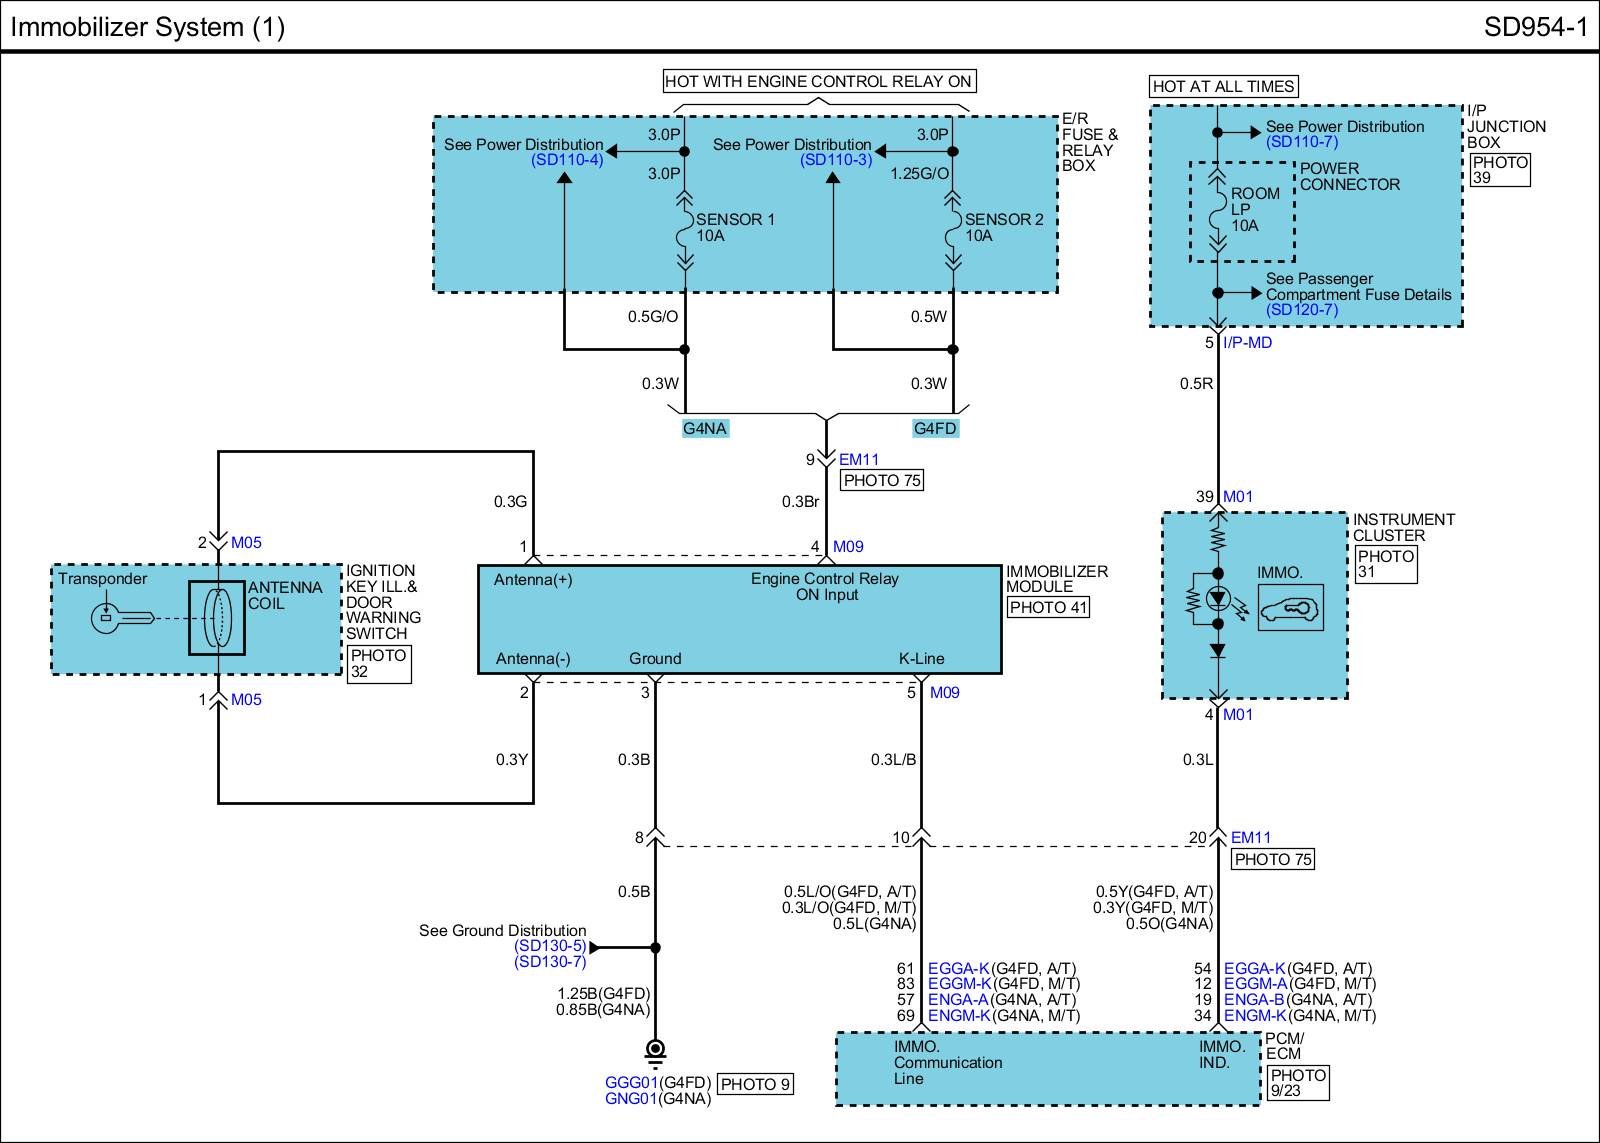The width and height of the screenshot is (1600, 1143).
Task: Open the SD110-3 power distribution link
Action: coord(836,160)
